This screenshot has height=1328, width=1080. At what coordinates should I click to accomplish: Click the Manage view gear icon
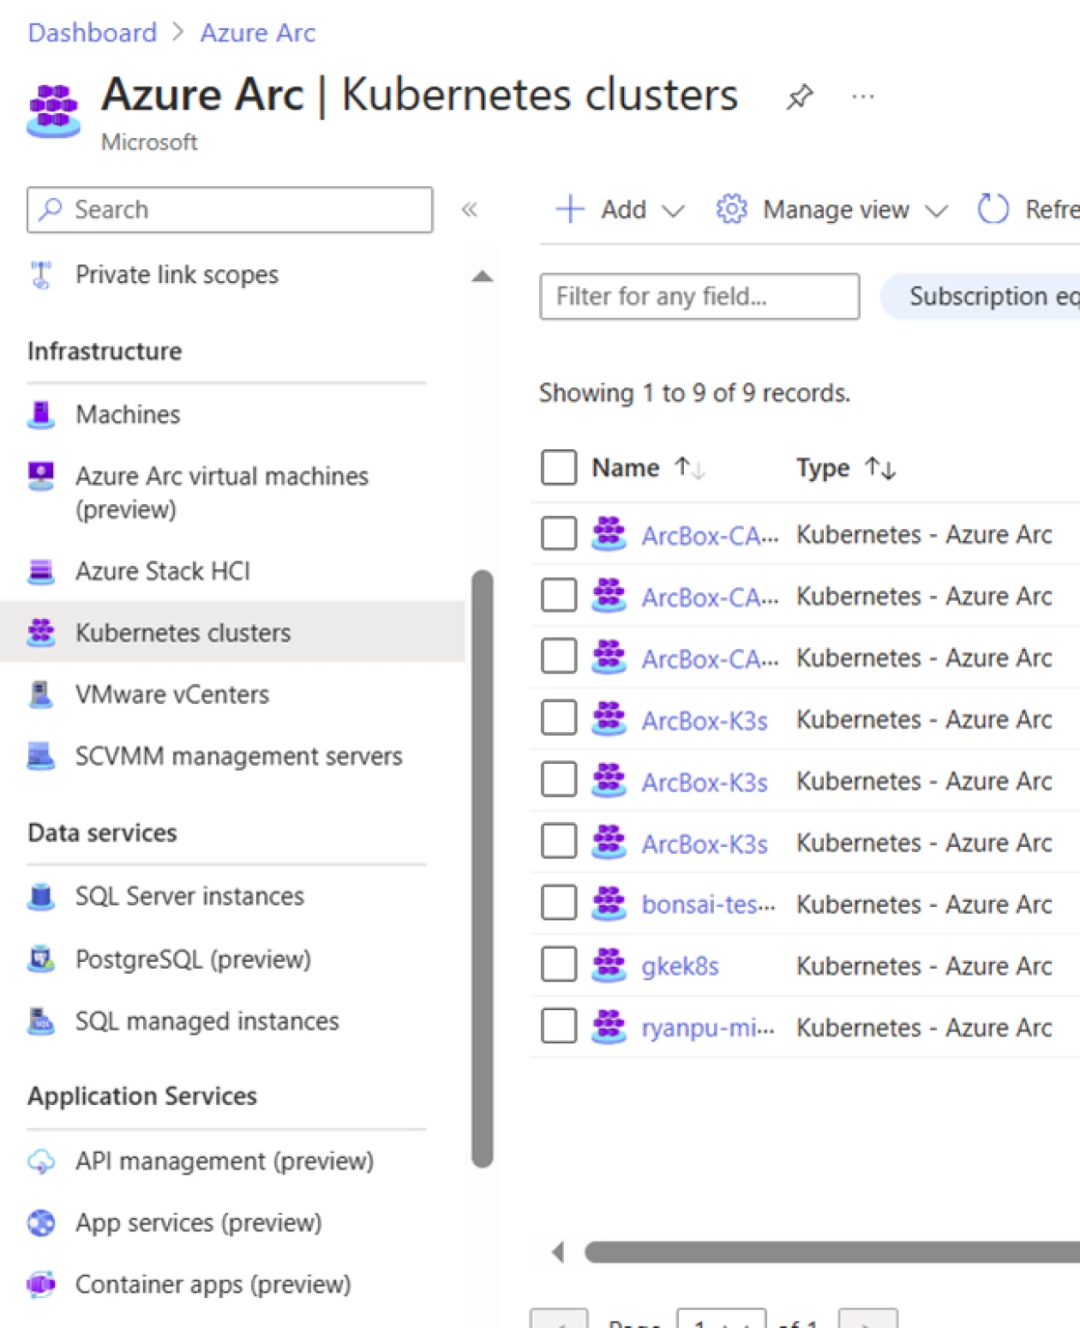[731, 209]
